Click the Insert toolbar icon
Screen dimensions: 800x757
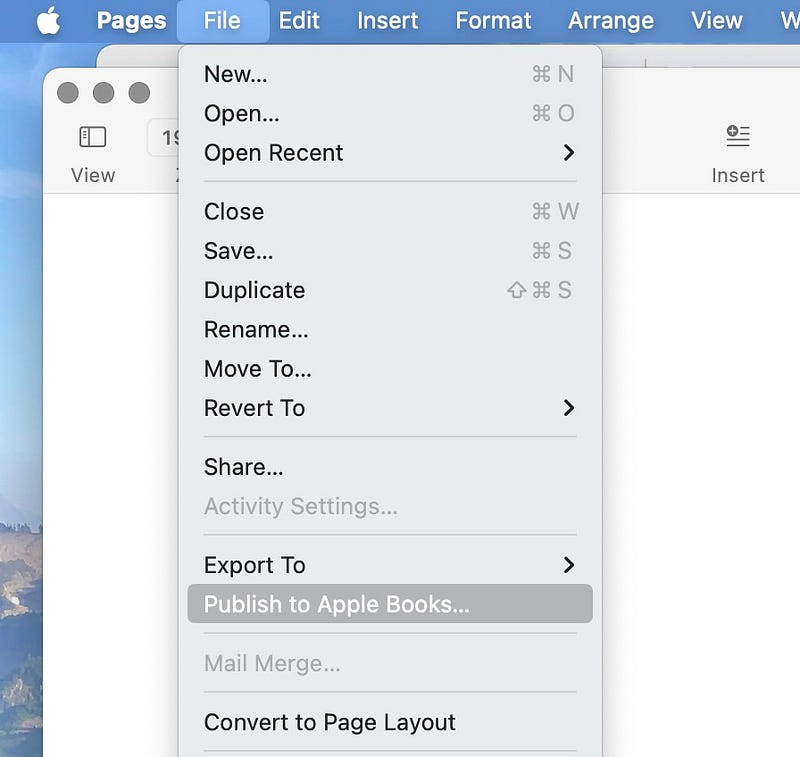[x=738, y=136]
